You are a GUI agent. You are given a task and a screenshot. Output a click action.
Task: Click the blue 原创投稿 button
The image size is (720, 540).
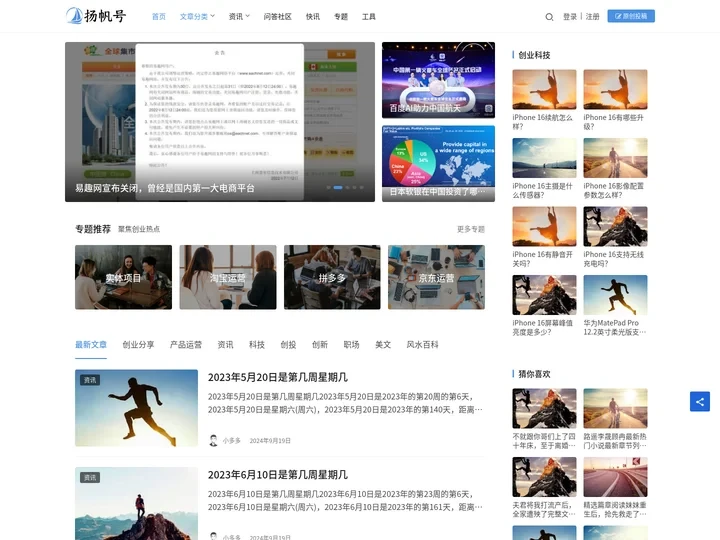[631, 16]
